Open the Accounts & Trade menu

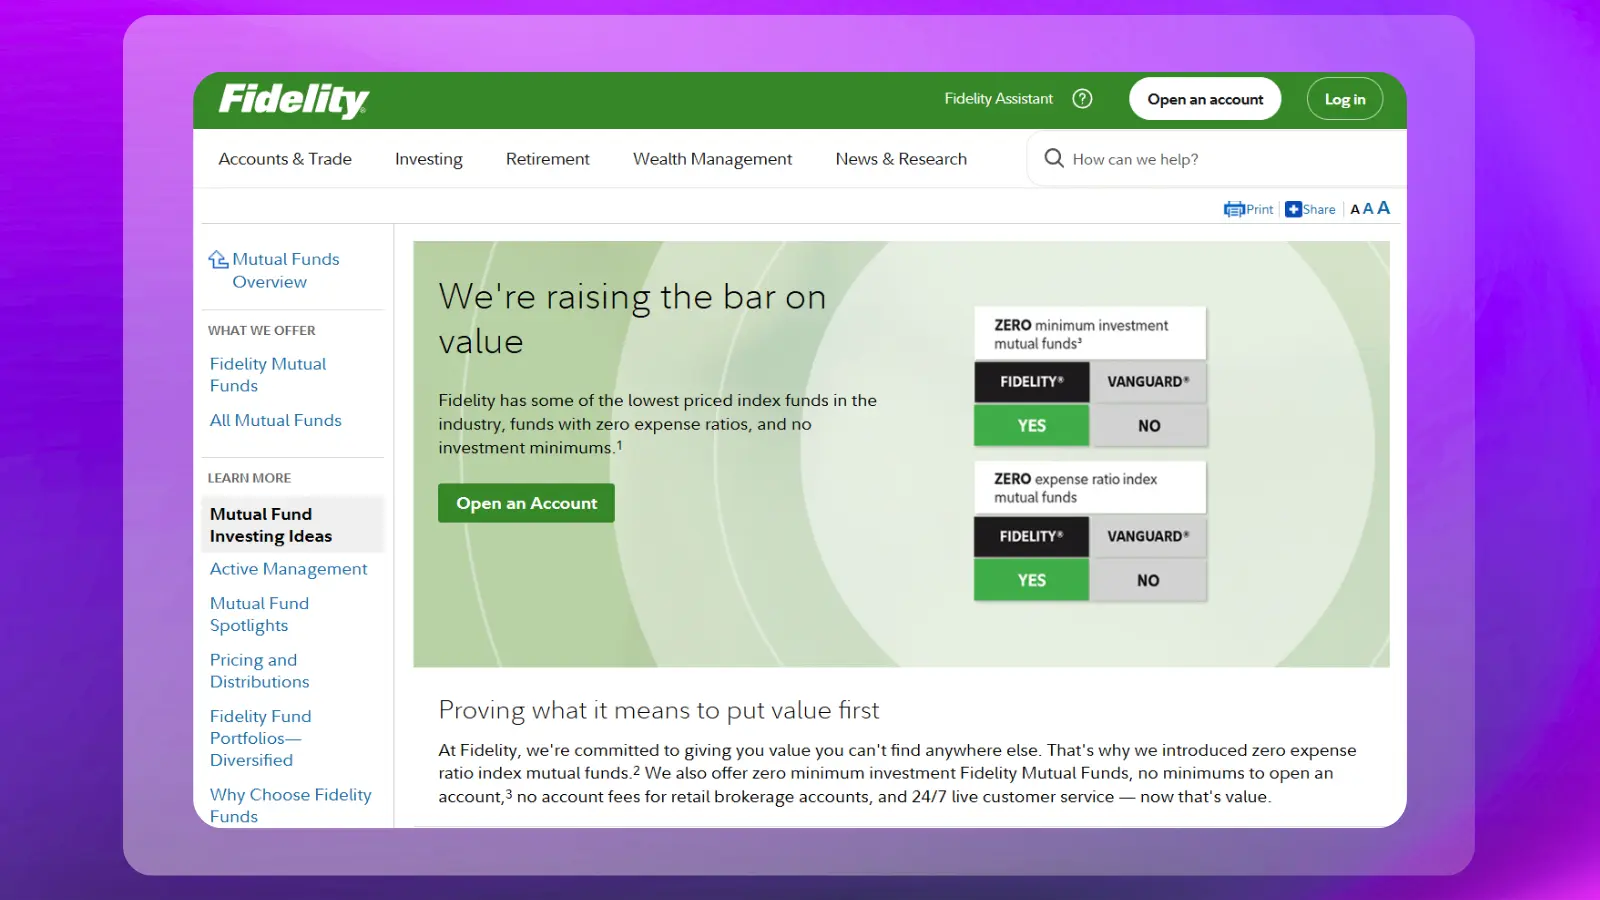coord(285,159)
